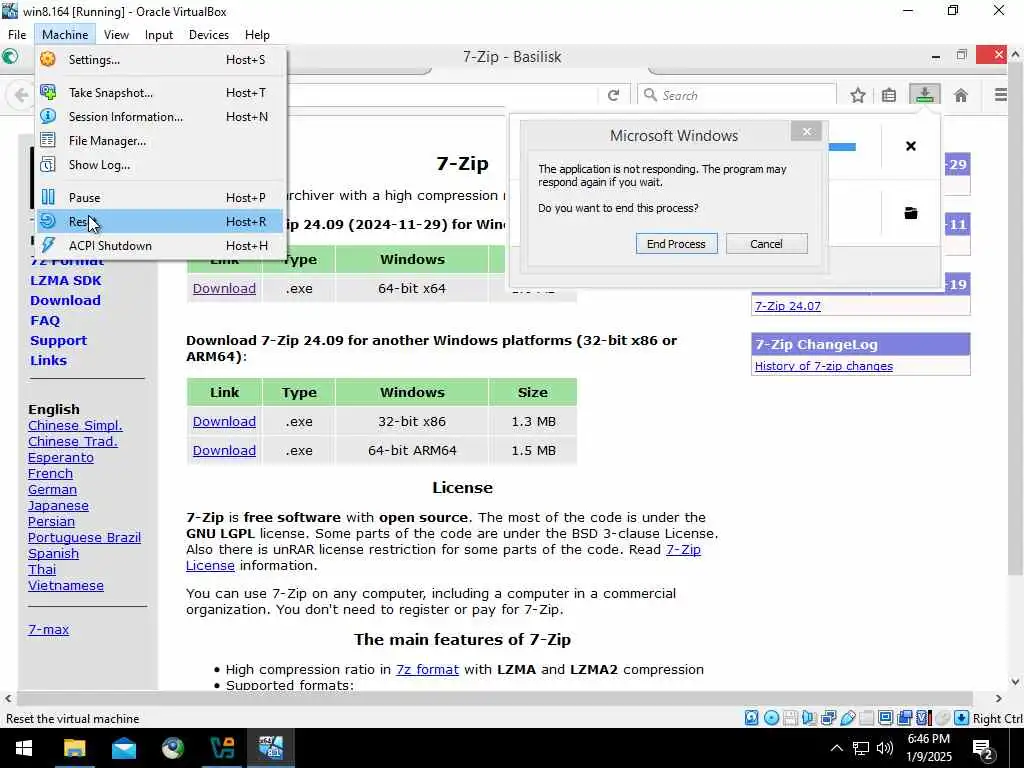Click the audio indicator icon in VirtualBox status bar

pos(809,718)
